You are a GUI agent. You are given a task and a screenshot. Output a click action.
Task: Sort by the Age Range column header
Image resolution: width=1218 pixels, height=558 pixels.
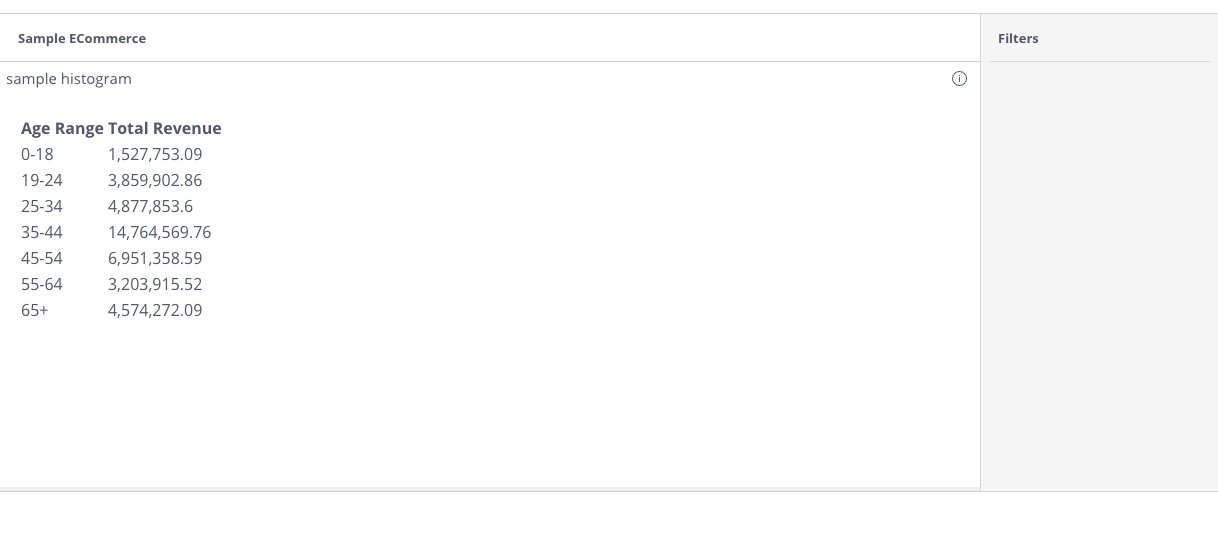click(62, 128)
